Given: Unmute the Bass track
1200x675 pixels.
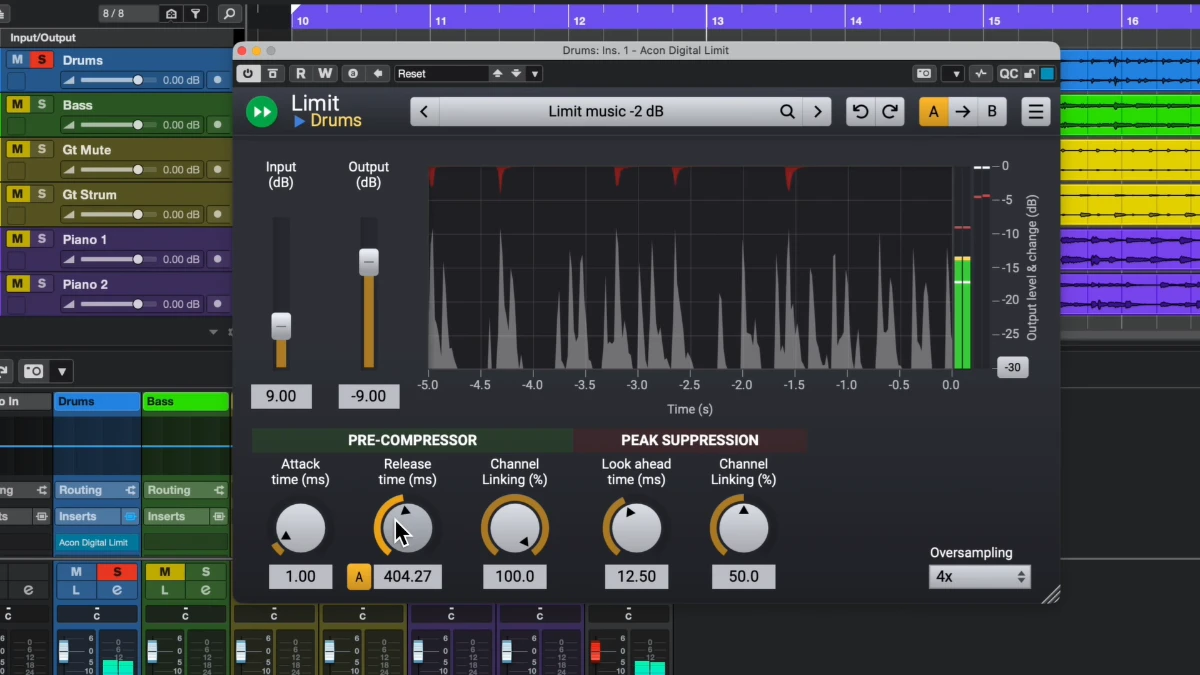Looking at the screenshot, I should [x=17, y=105].
